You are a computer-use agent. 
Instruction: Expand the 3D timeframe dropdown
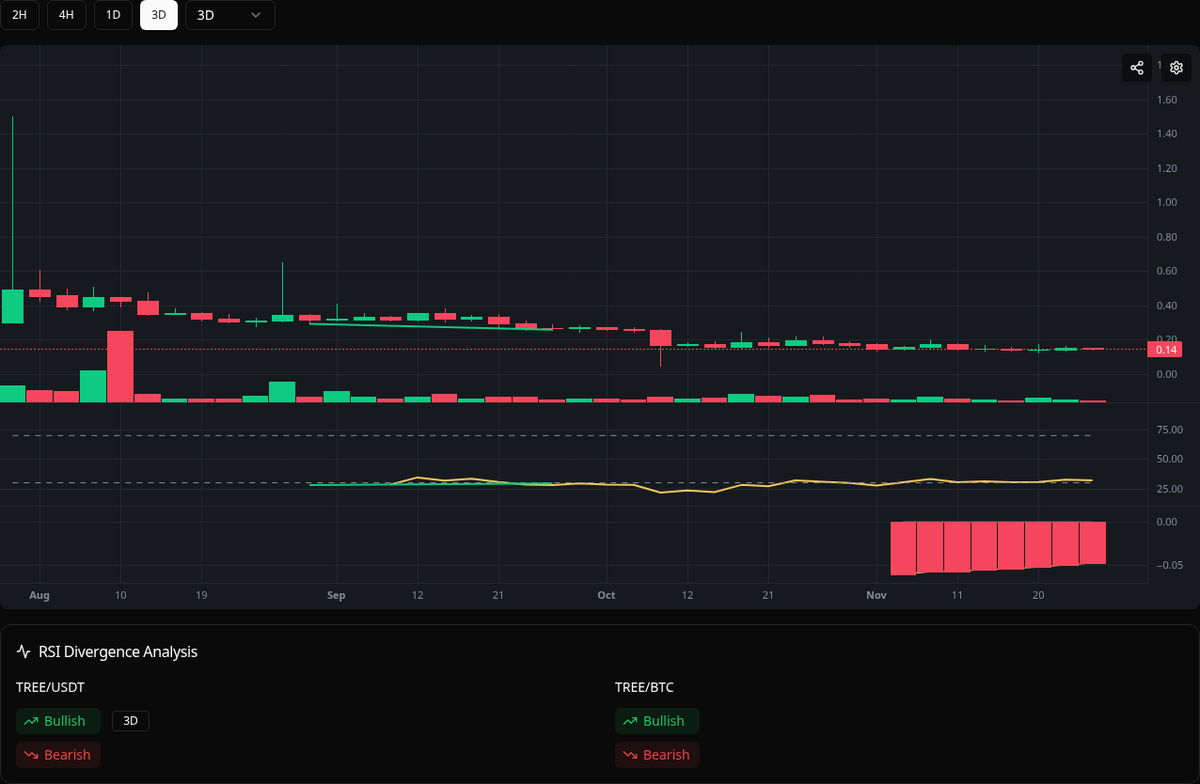click(230, 15)
